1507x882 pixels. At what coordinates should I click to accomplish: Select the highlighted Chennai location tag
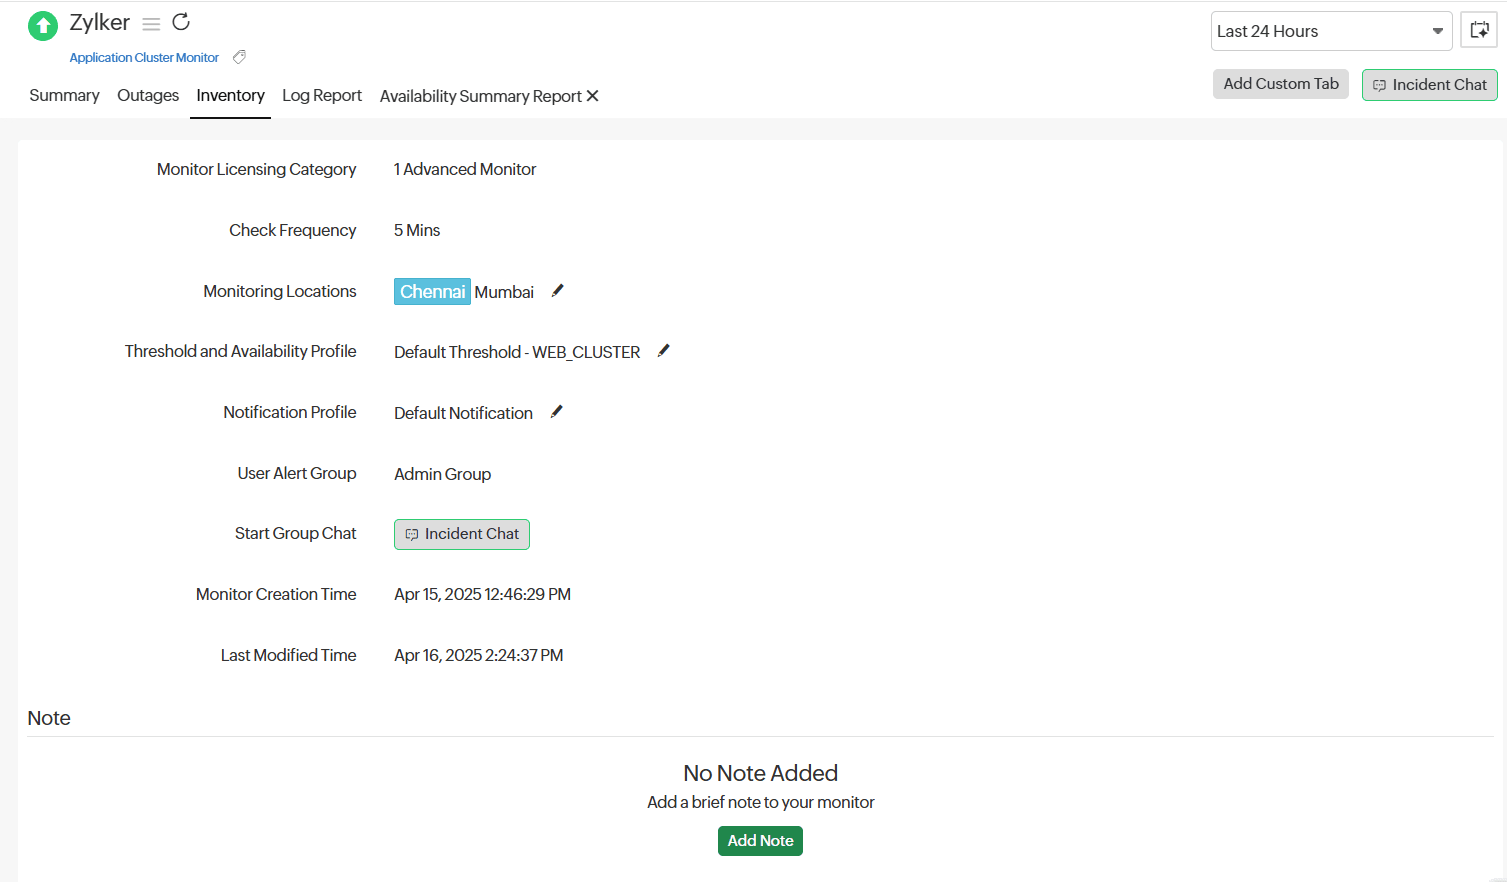pyautogui.click(x=432, y=292)
